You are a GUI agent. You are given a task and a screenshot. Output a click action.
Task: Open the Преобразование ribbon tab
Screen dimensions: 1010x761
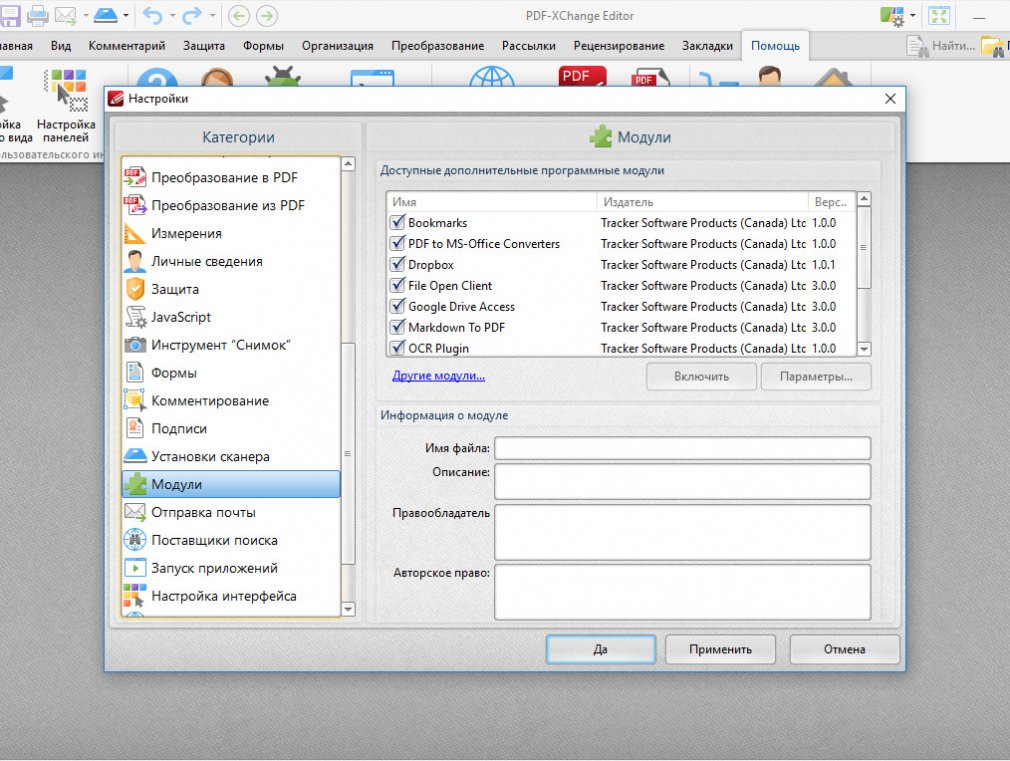(x=438, y=46)
